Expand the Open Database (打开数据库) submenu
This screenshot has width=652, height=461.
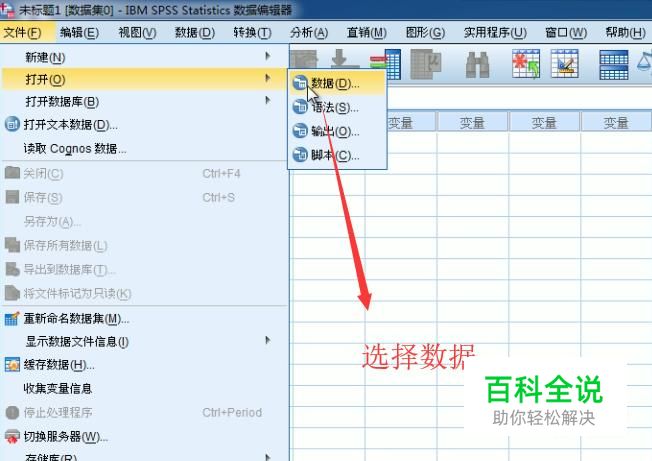(x=143, y=101)
